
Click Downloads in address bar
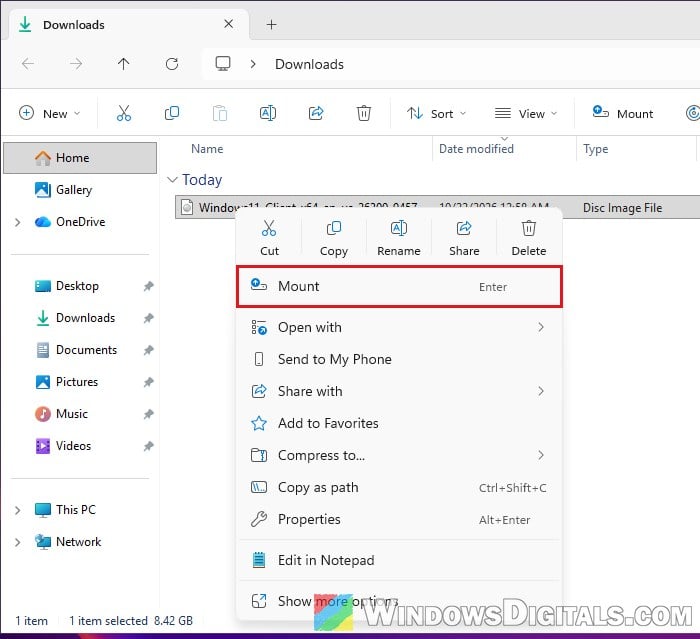click(x=309, y=64)
